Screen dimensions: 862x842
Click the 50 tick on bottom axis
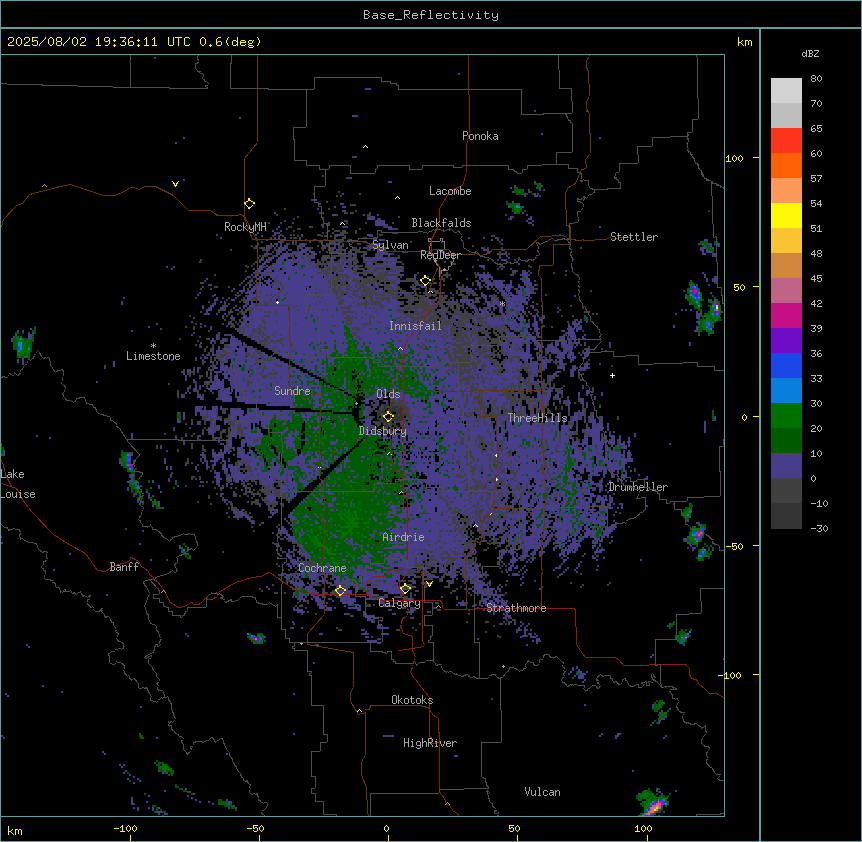click(514, 828)
